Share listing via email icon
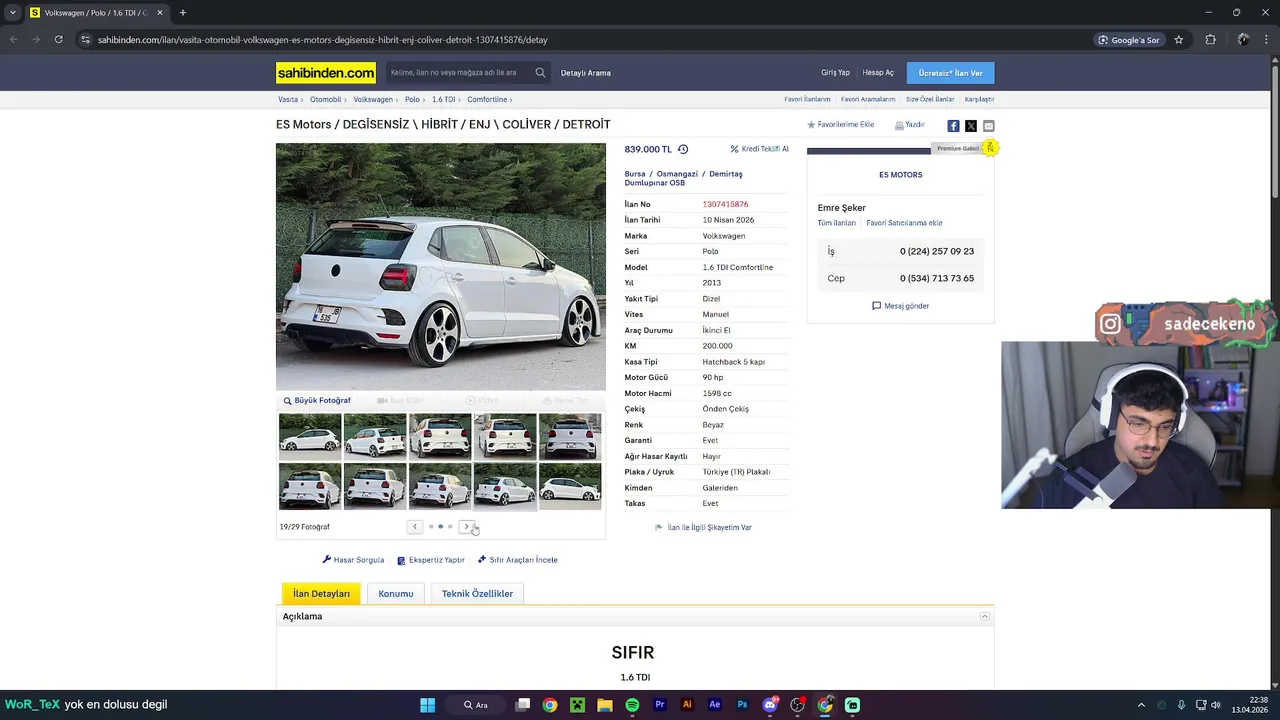This screenshot has width=1280, height=720. coord(989,126)
